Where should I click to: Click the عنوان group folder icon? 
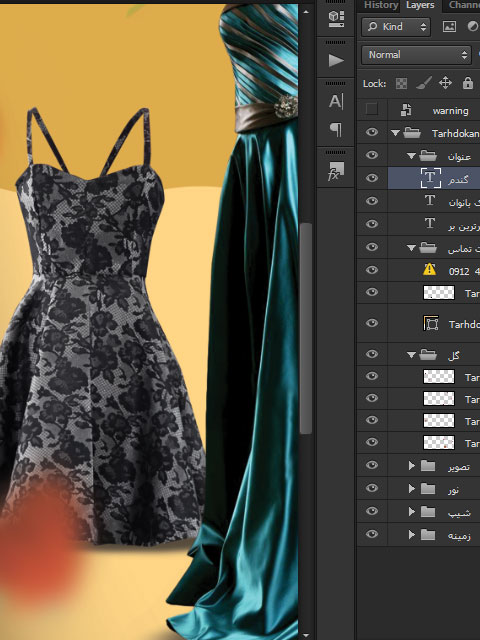[428, 156]
